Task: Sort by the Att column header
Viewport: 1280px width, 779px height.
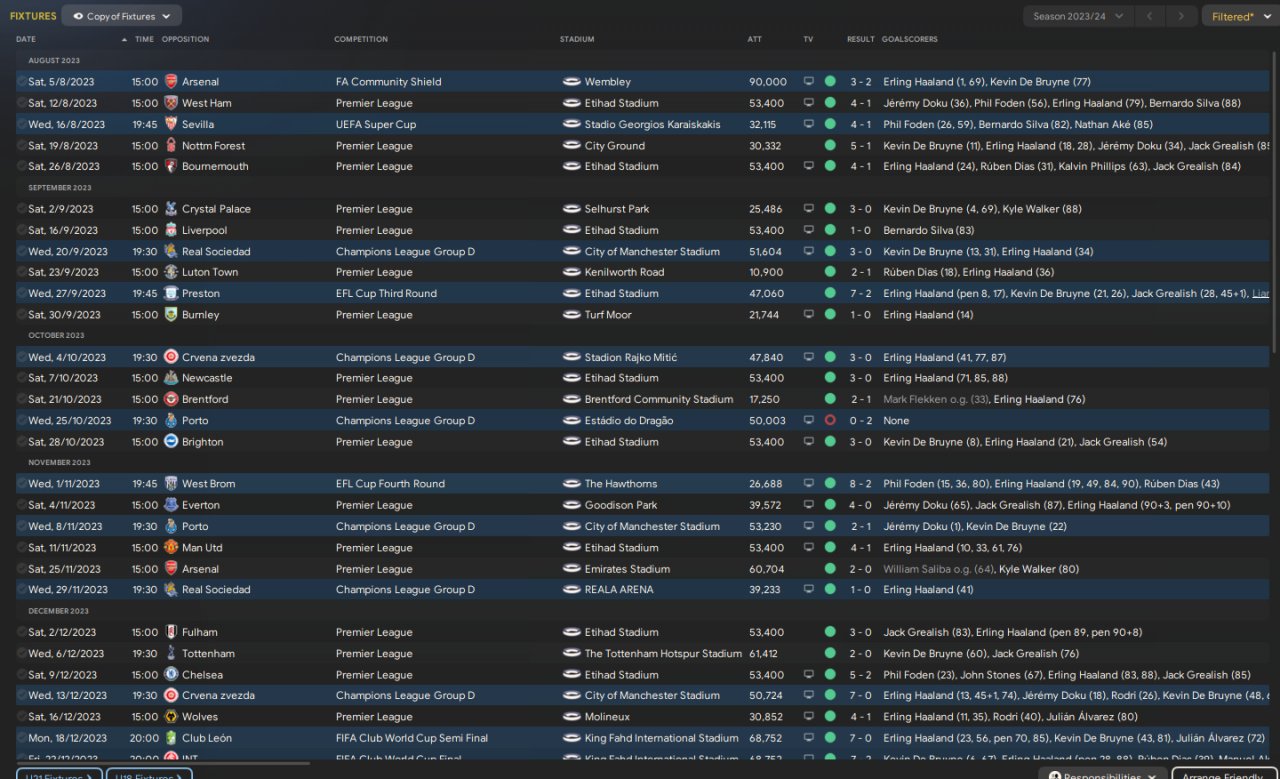Action: pos(755,39)
